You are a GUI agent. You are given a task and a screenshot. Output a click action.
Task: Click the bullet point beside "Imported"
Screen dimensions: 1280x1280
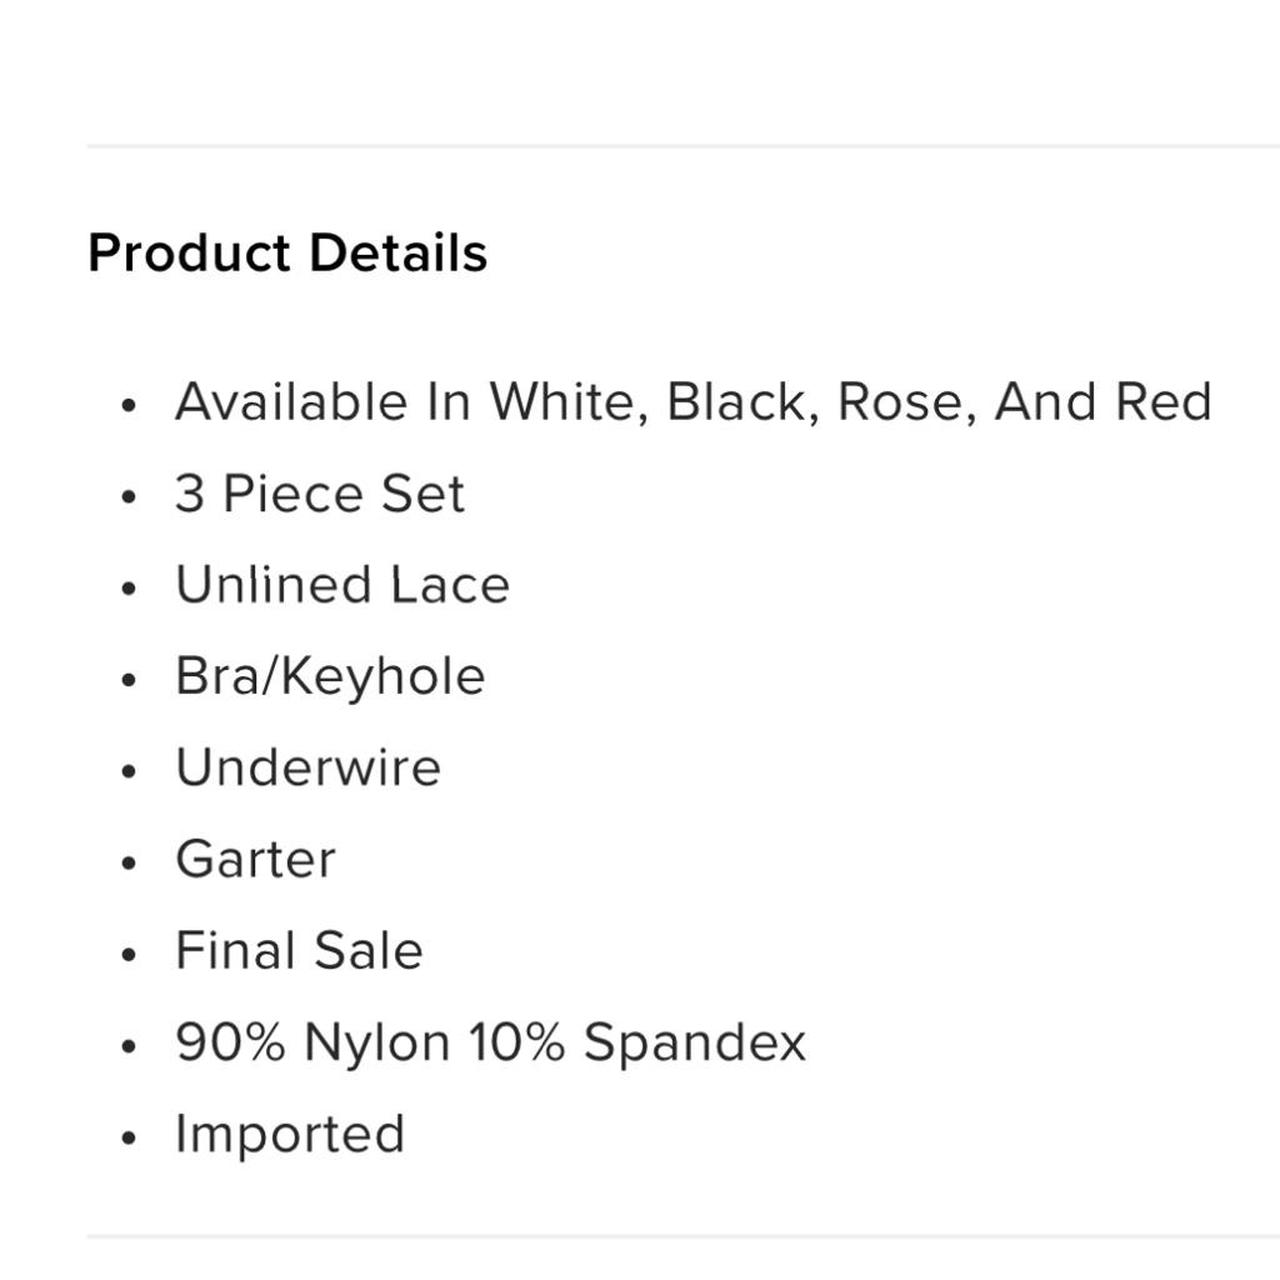point(127,1138)
